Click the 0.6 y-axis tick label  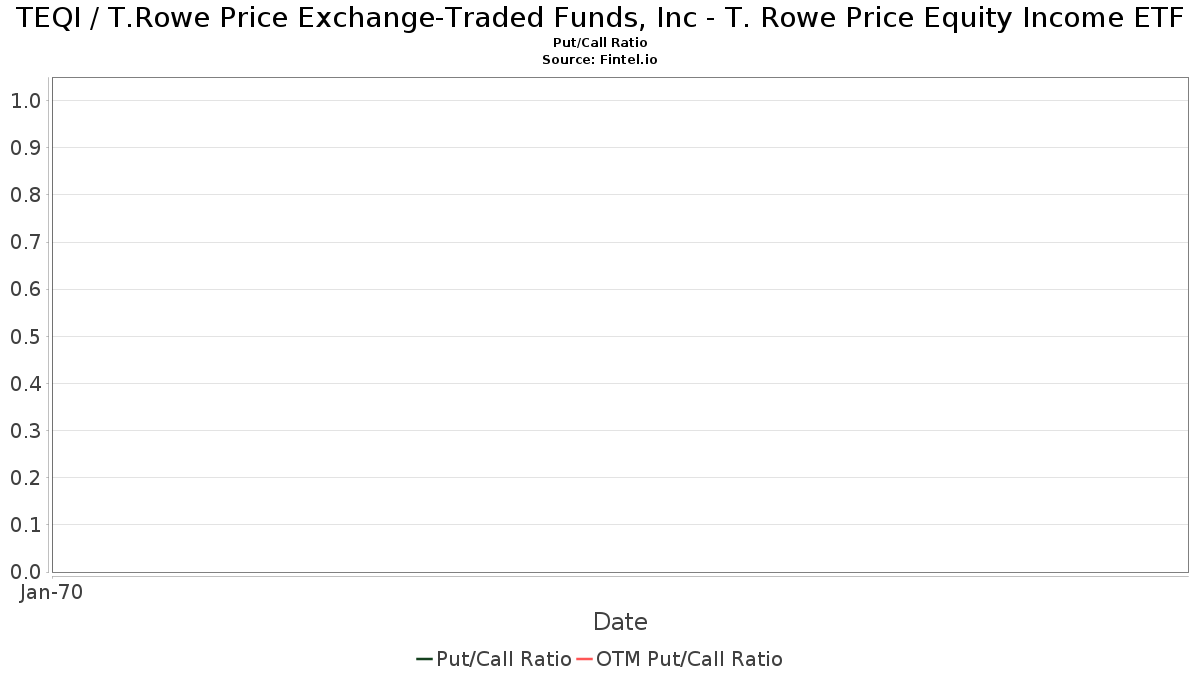[x=25, y=289]
